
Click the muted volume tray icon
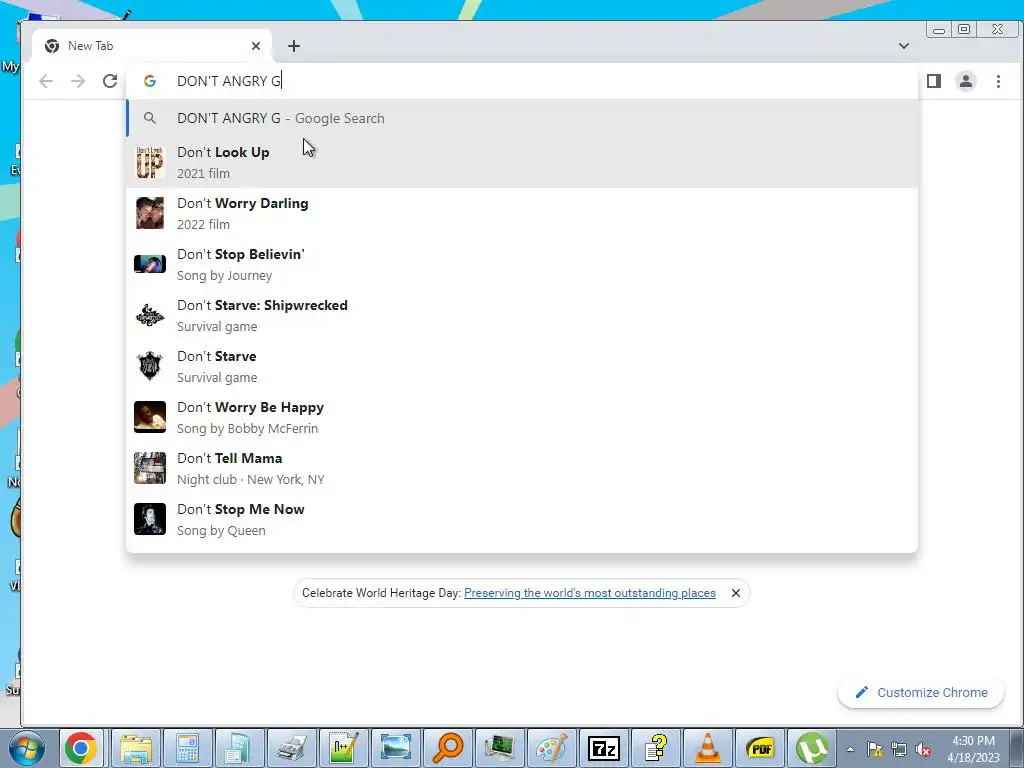point(923,750)
